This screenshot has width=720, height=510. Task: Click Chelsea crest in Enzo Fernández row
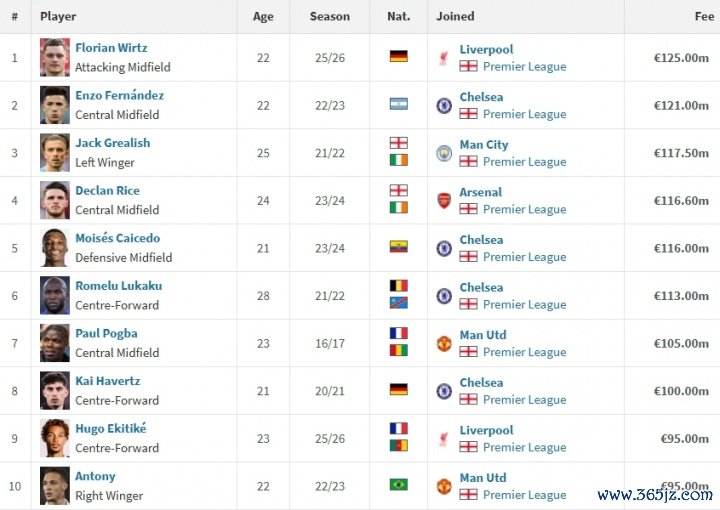(444, 105)
